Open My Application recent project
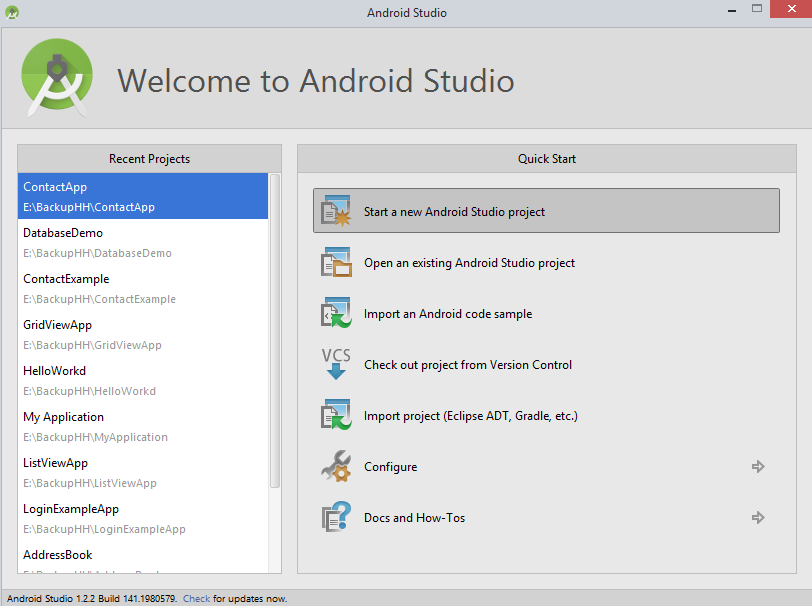Viewport: 812px width, 606px height. (x=143, y=427)
